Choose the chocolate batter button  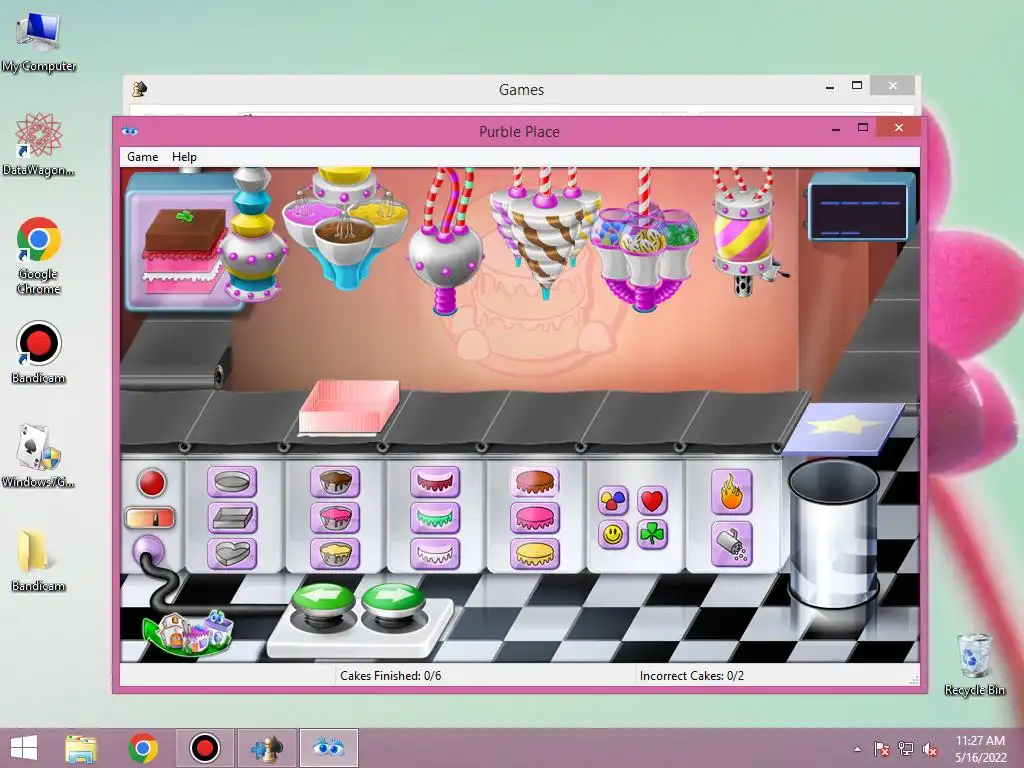tap(335, 483)
